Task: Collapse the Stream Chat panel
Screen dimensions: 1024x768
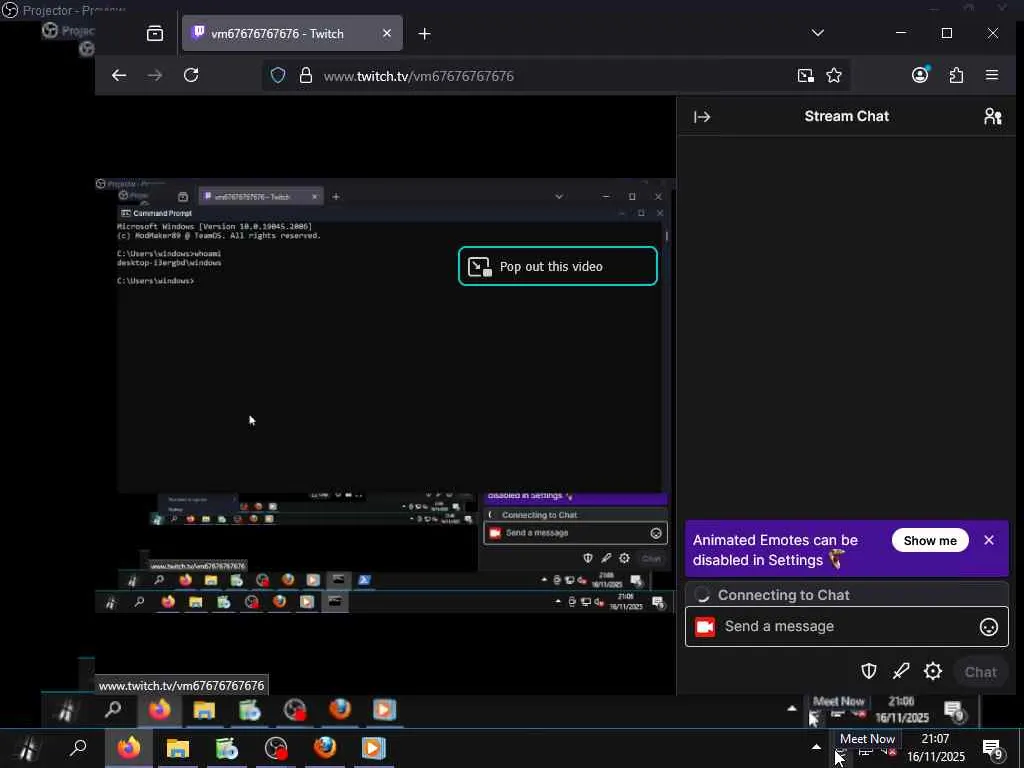Action: pos(702,117)
